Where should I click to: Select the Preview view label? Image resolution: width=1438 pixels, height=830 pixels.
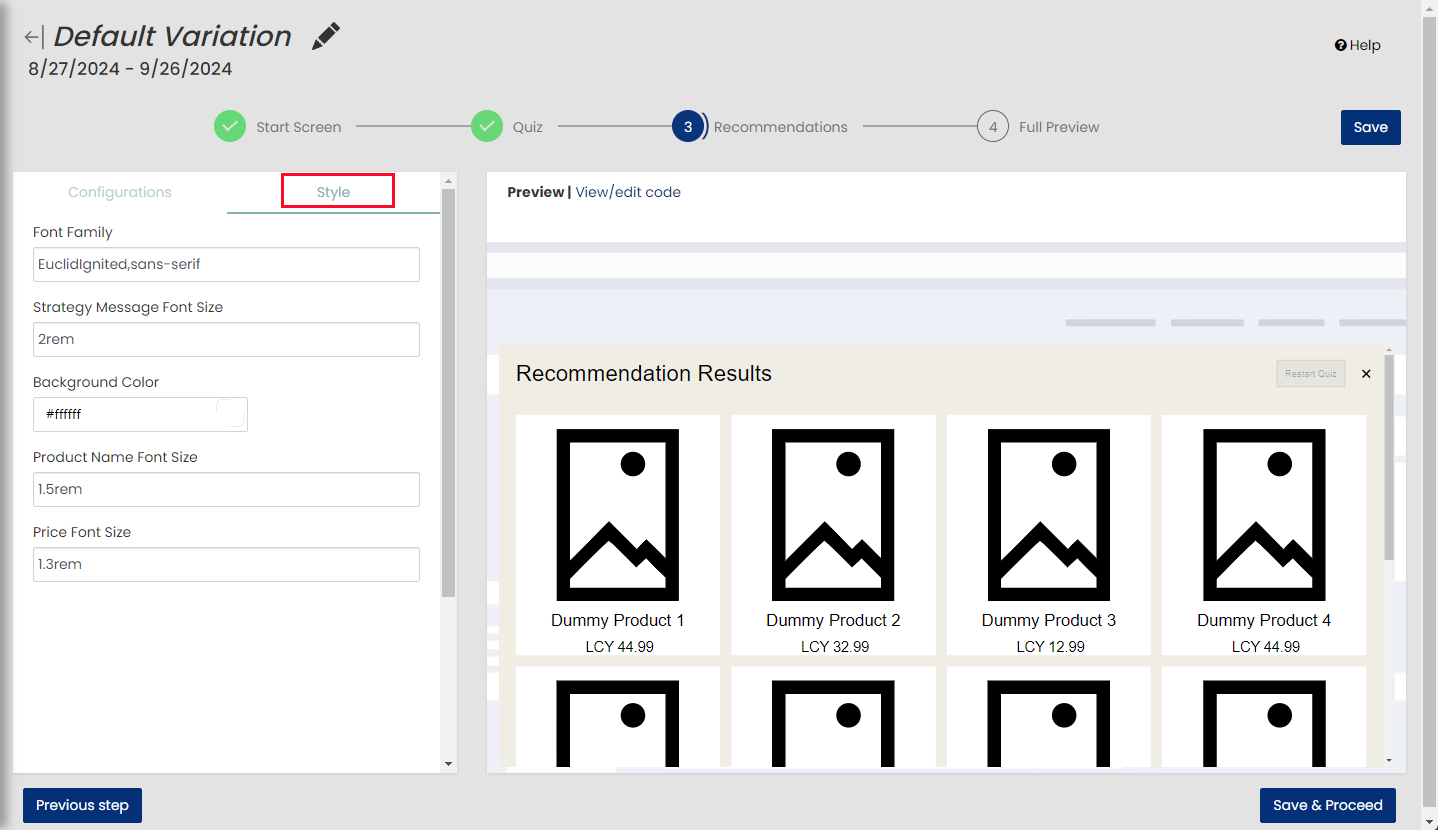(x=536, y=192)
